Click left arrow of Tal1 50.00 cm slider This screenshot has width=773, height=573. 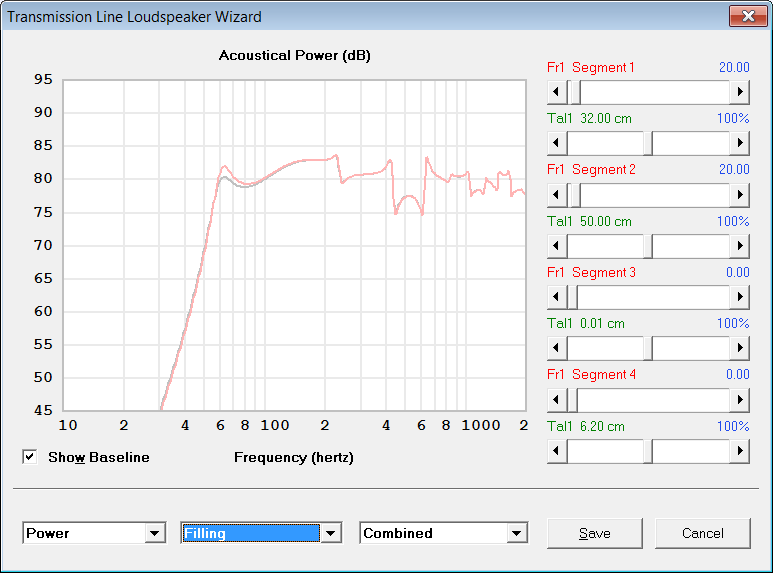coord(557,246)
